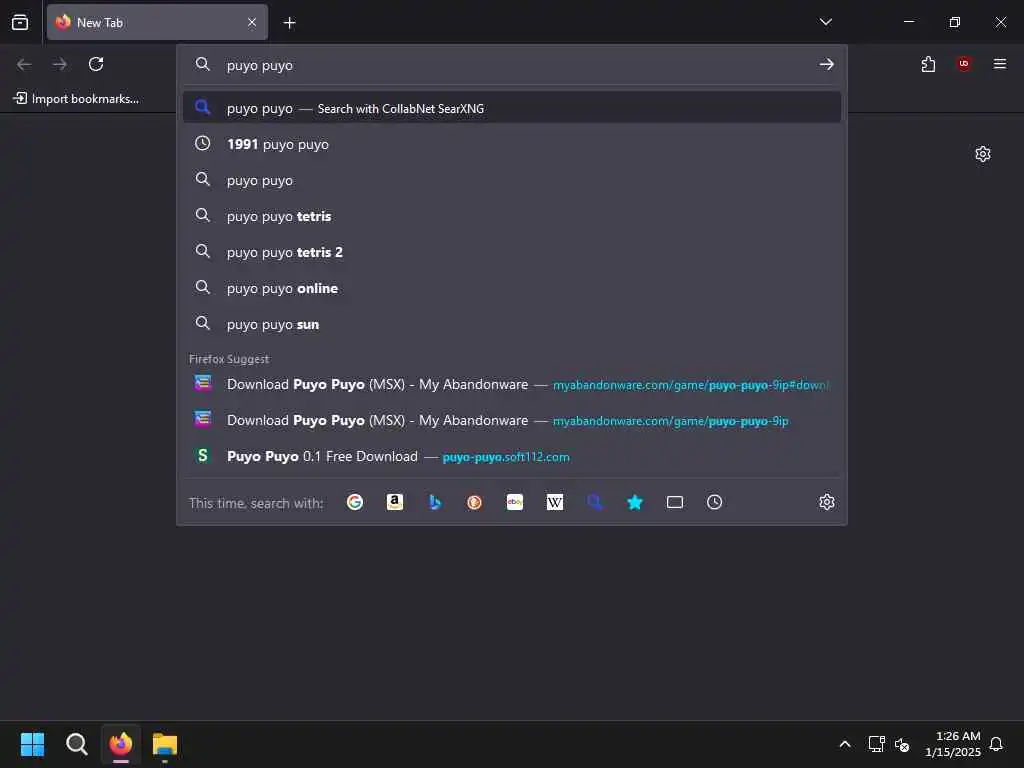
Task: Search this time with Wikipedia
Action: click(x=554, y=502)
